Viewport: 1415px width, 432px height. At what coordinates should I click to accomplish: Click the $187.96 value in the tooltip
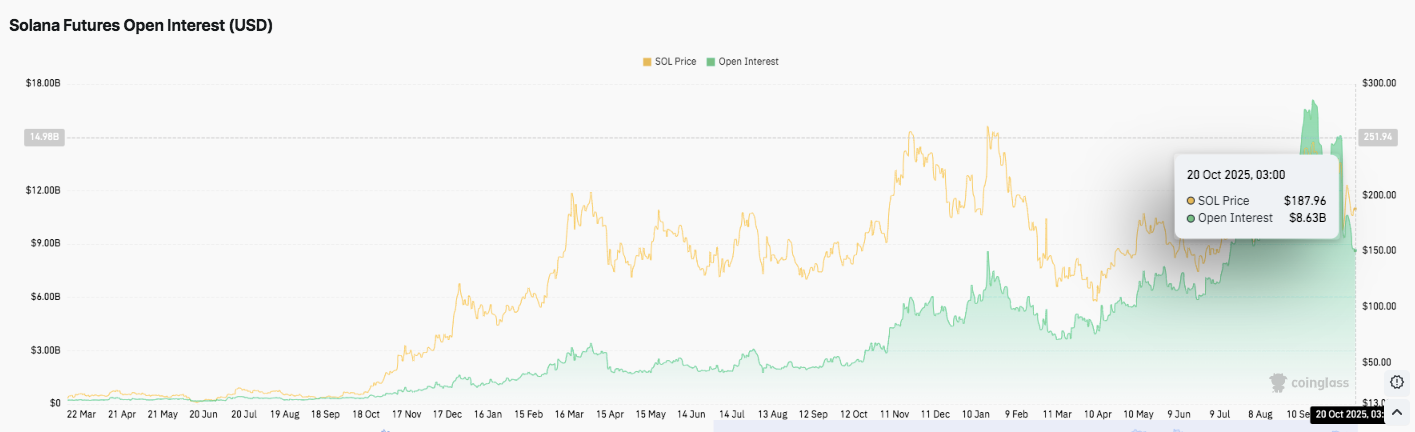tap(1304, 201)
